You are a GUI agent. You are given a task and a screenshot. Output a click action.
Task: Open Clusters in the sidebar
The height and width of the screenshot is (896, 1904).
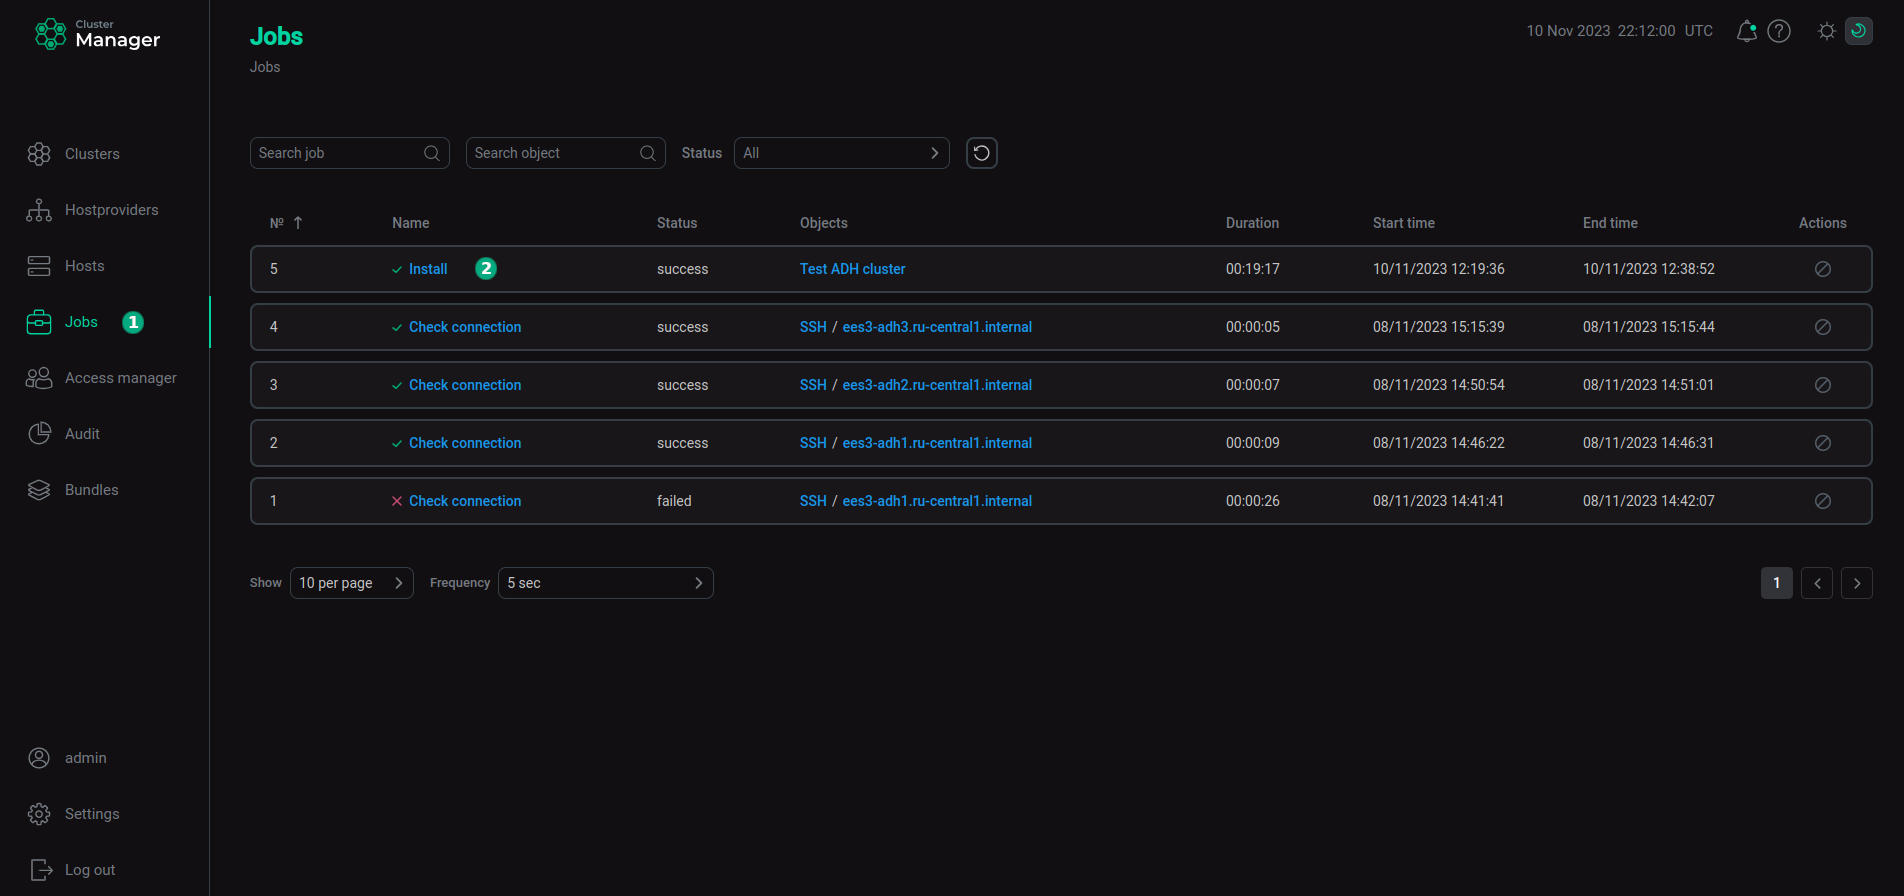click(92, 154)
